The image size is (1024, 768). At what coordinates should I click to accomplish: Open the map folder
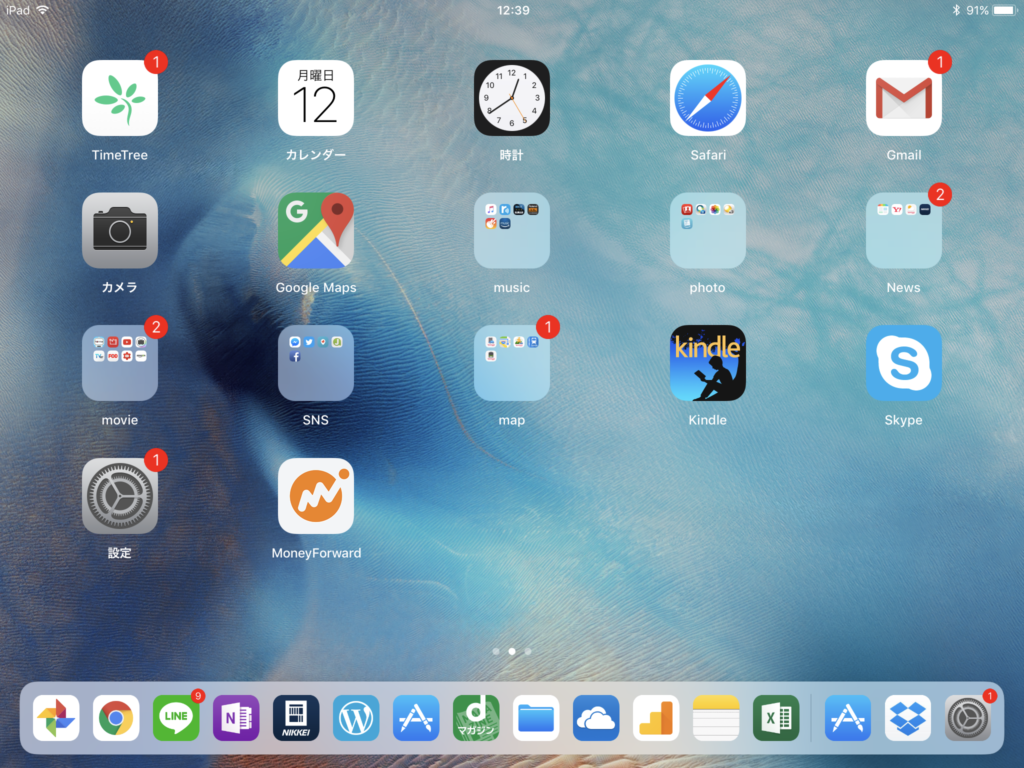(511, 363)
